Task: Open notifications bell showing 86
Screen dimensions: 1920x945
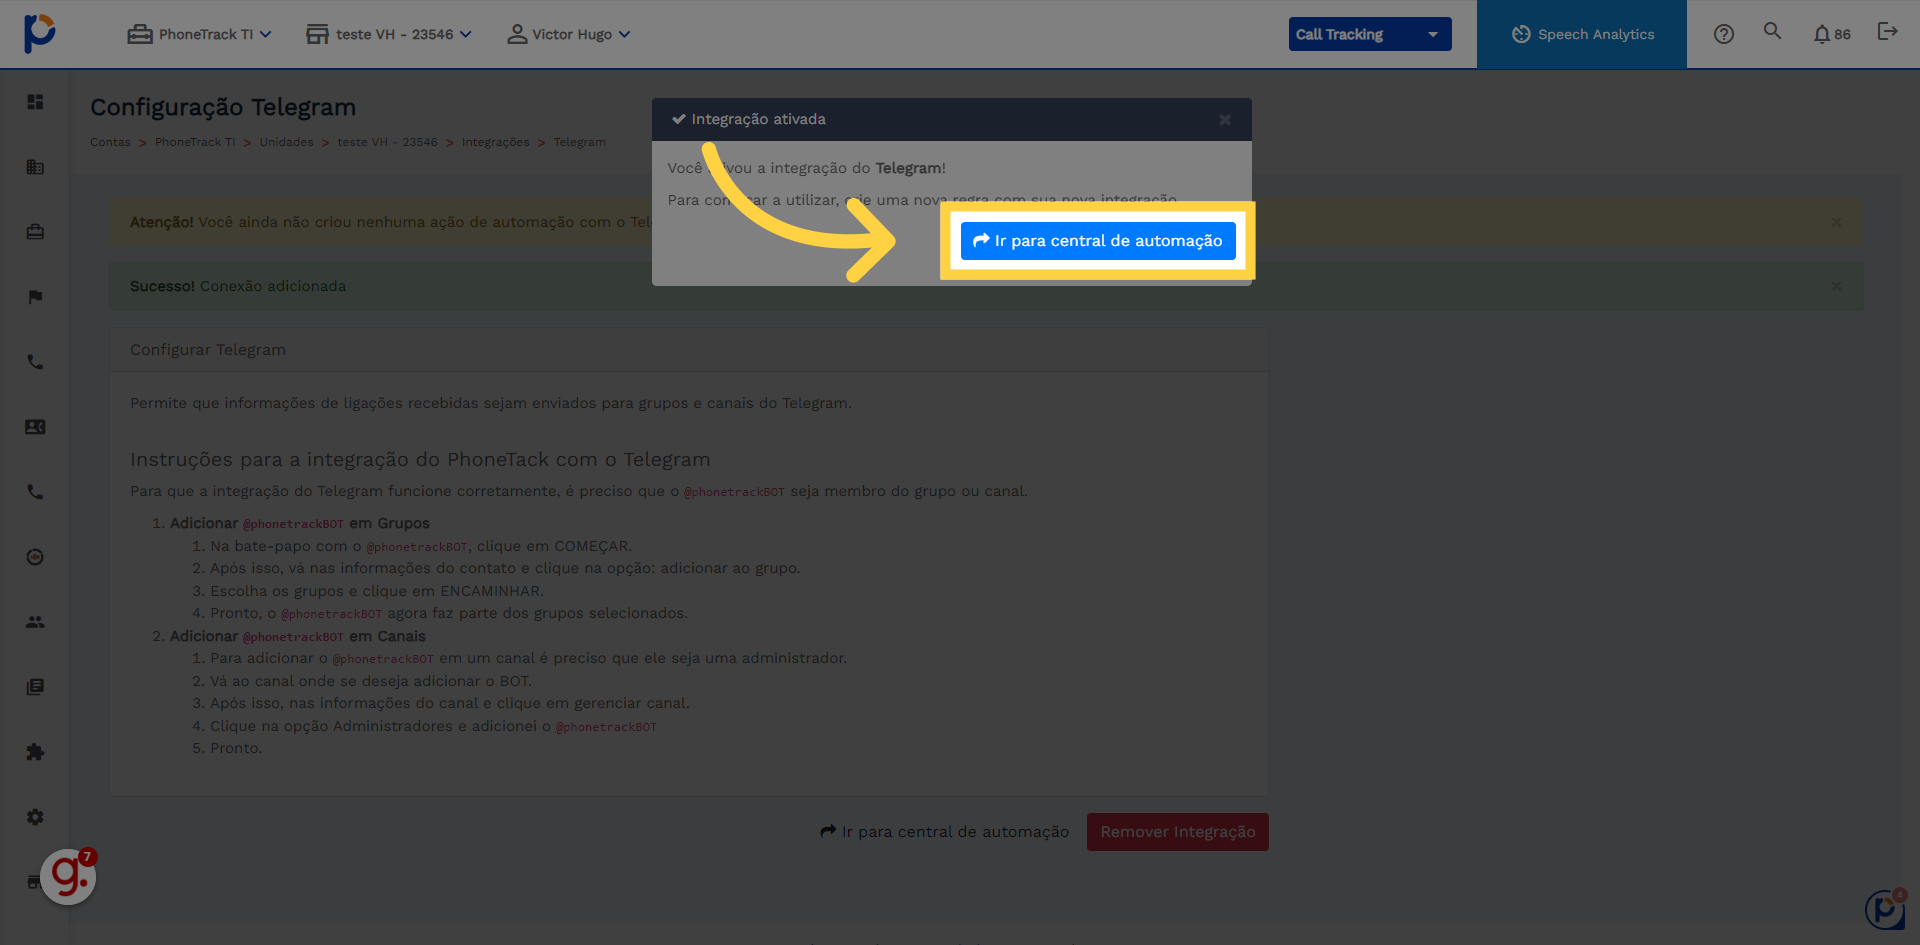Action: [1832, 34]
